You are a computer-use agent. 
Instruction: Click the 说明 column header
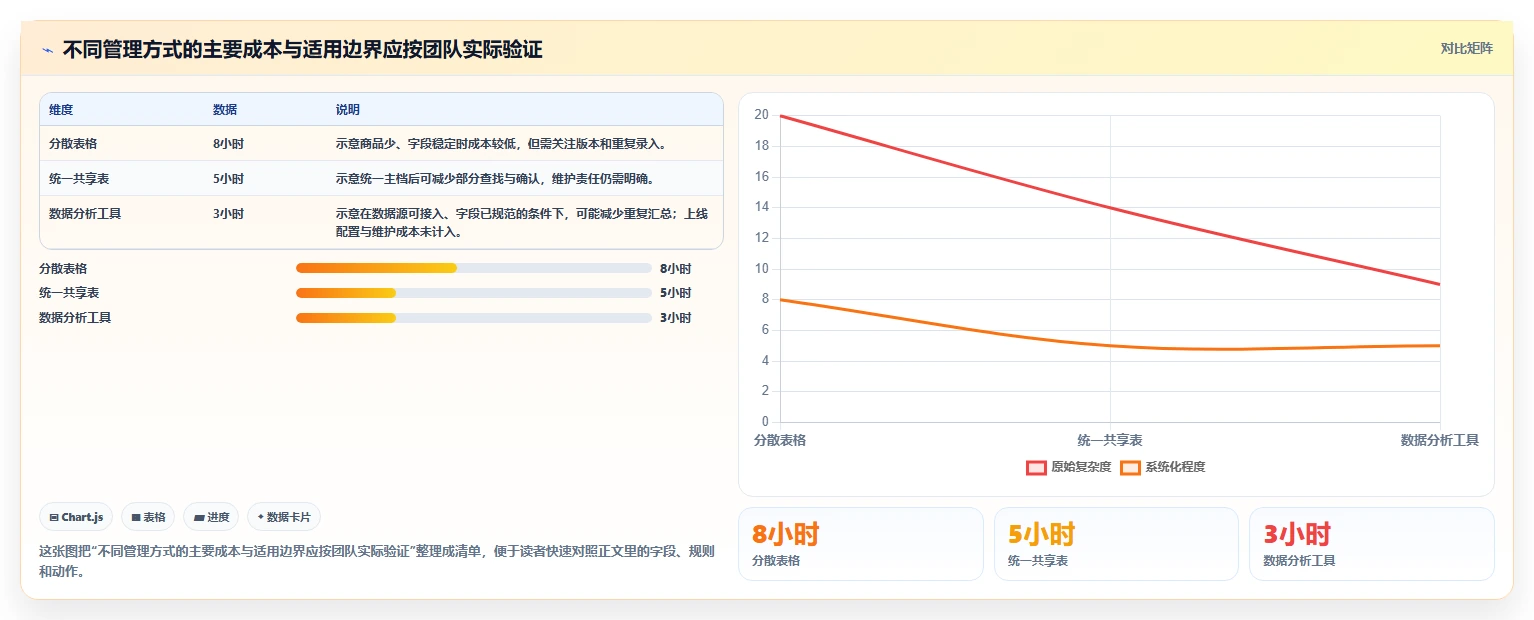[348, 110]
